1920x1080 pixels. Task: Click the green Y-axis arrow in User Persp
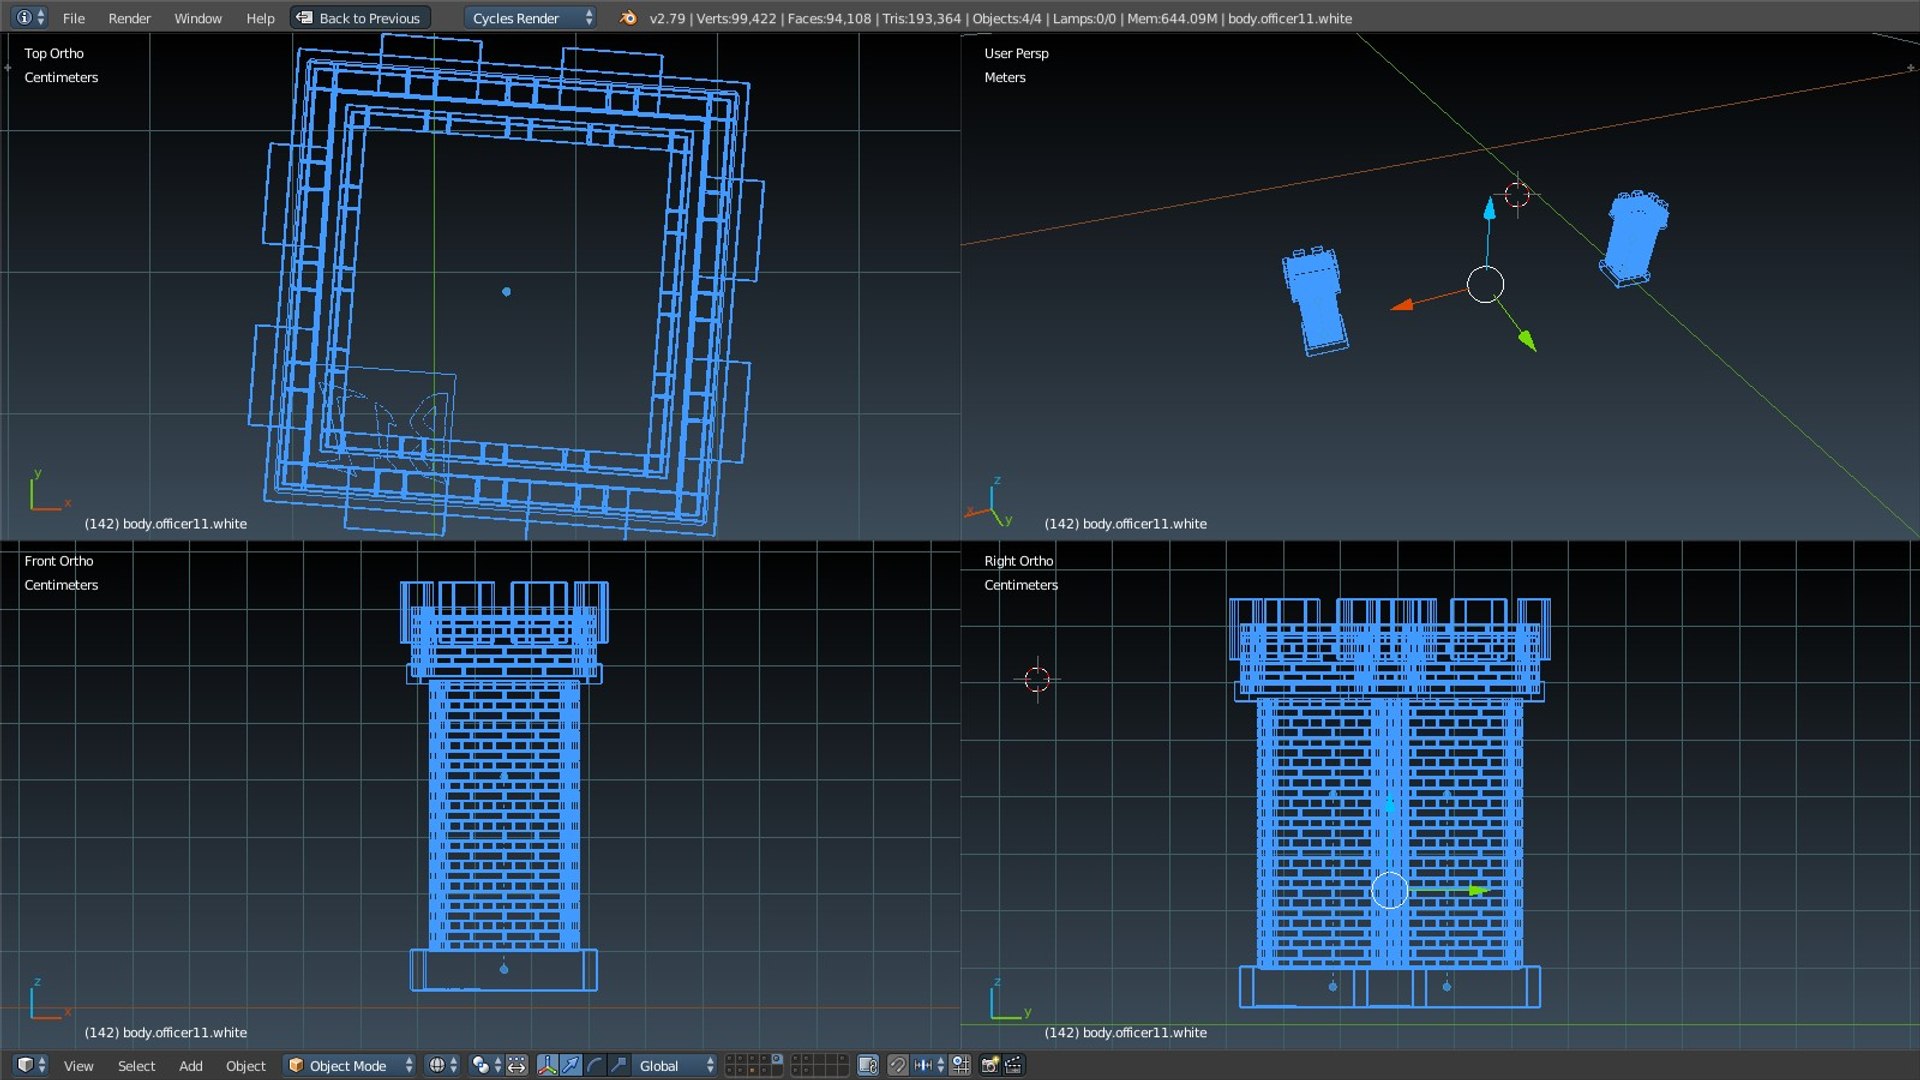(x=1527, y=340)
